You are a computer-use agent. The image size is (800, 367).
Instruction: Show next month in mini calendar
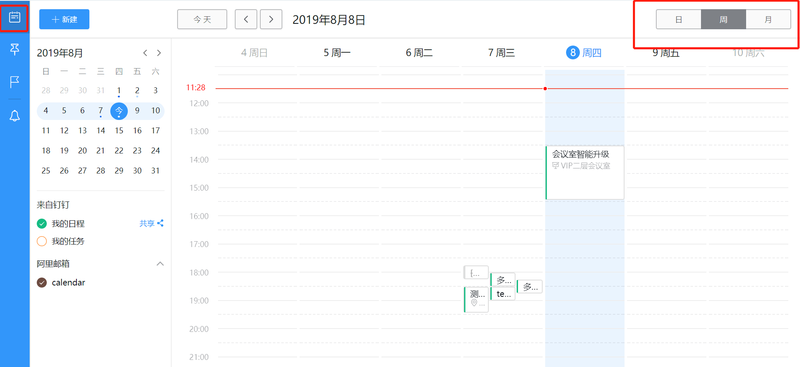click(x=159, y=53)
